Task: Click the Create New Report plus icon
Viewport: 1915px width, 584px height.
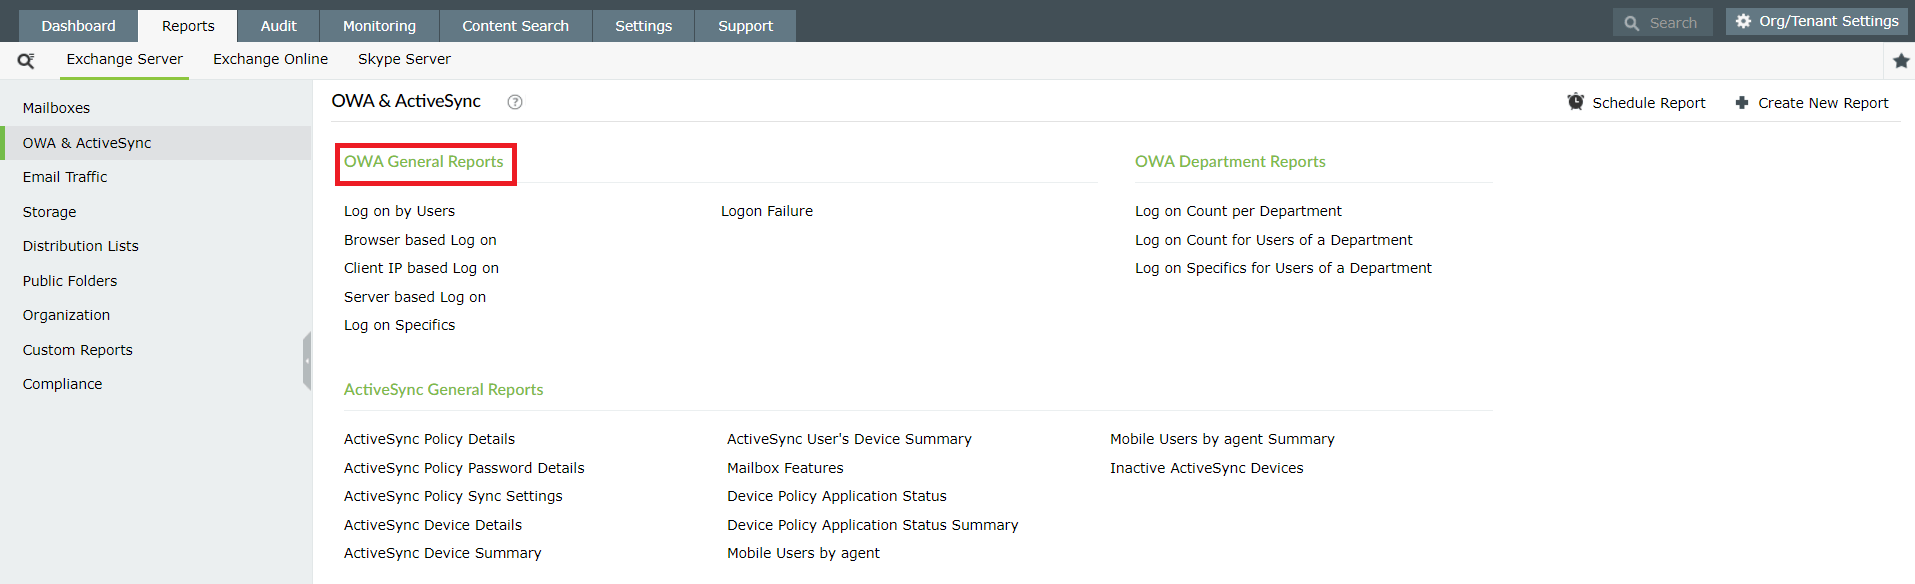Action: pyautogui.click(x=1742, y=103)
